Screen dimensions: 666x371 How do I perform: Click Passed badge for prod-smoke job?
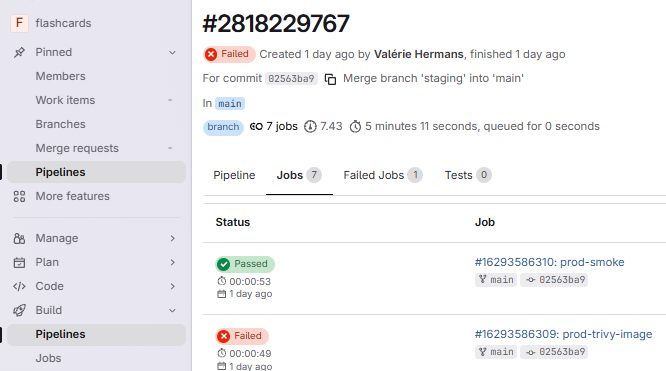pos(245,264)
